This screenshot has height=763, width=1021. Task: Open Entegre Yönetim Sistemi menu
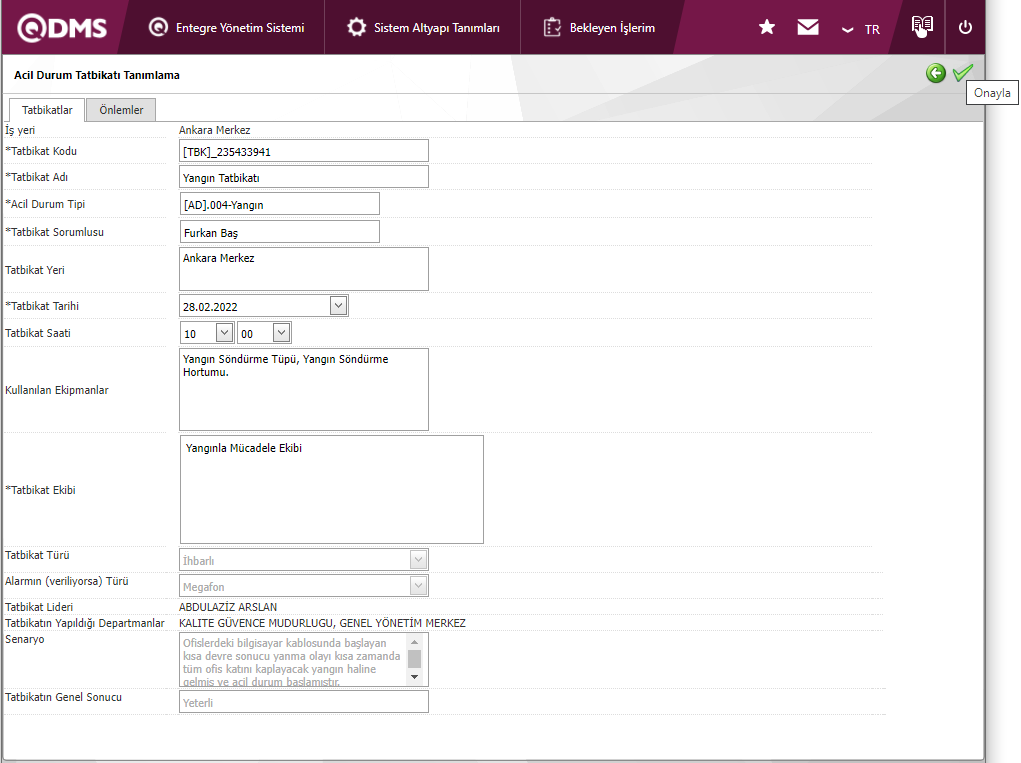click(x=227, y=28)
